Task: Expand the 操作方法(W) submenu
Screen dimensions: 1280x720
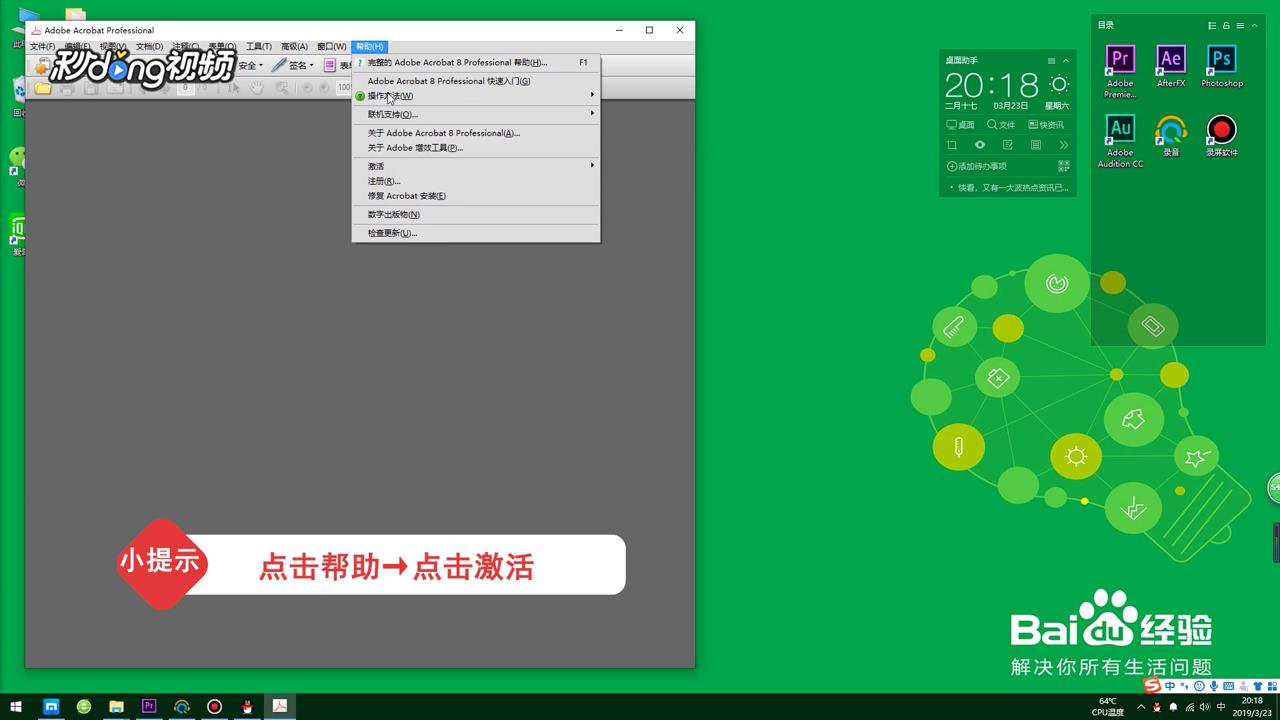Action: (476, 96)
